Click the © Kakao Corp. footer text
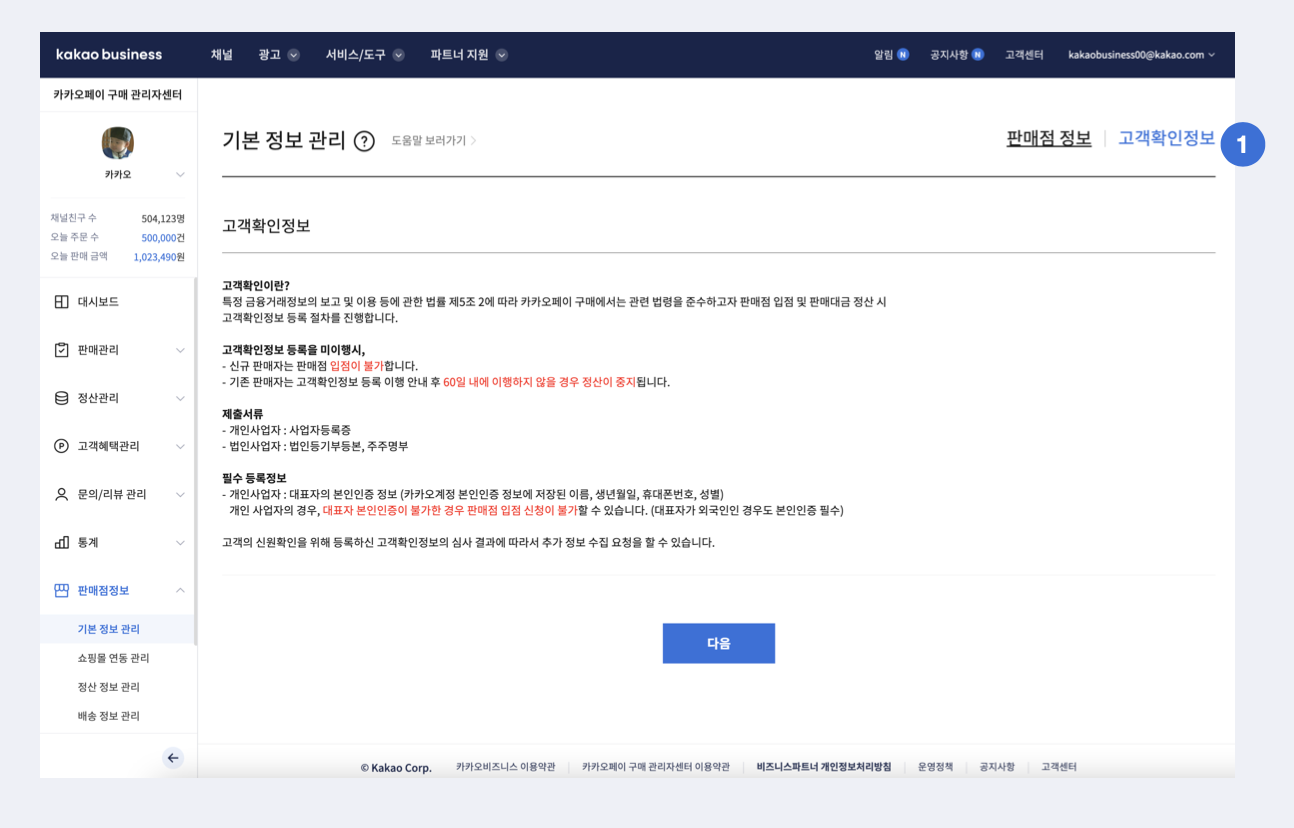This screenshot has height=828, width=1294. [396, 768]
